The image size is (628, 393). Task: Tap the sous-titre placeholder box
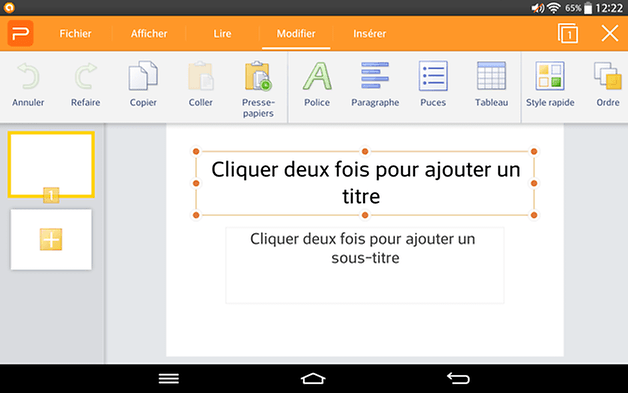(x=364, y=265)
